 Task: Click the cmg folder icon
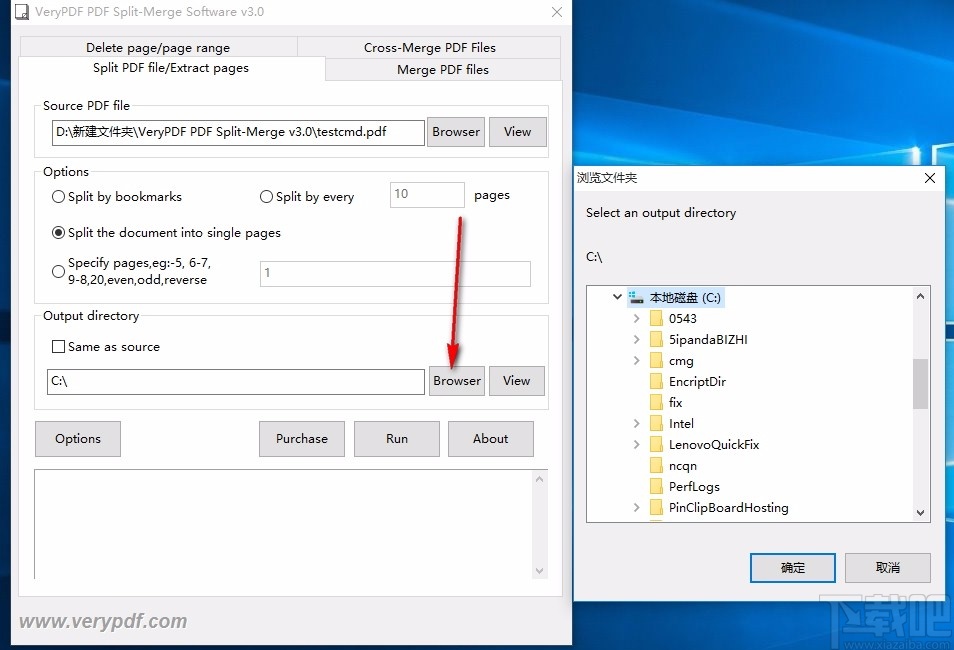pyautogui.click(x=657, y=360)
